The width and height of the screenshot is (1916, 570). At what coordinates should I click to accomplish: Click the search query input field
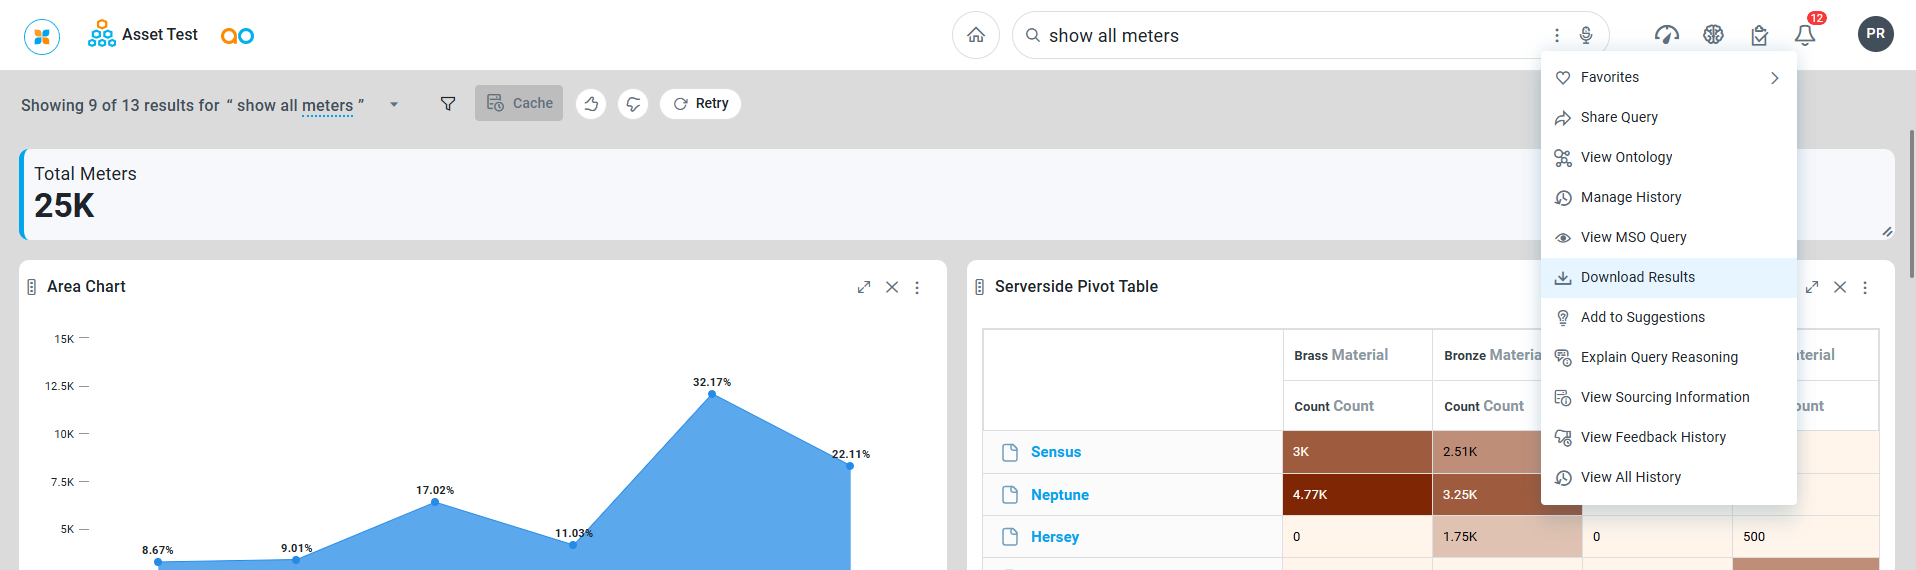tap(1290, 36)
